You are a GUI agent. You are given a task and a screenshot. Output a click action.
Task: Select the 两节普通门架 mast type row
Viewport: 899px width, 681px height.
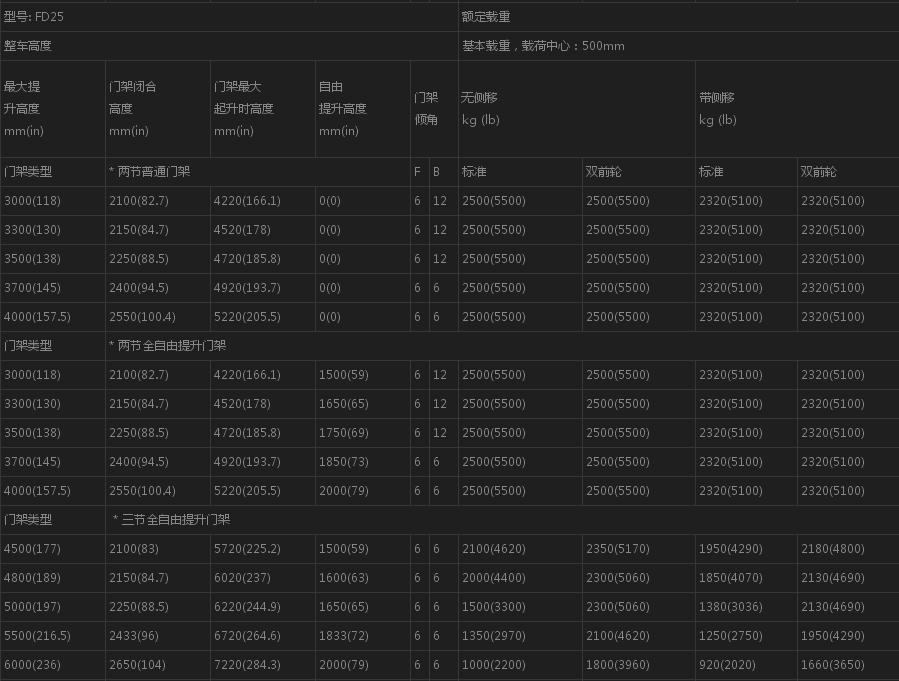click(x=154, y=172)
